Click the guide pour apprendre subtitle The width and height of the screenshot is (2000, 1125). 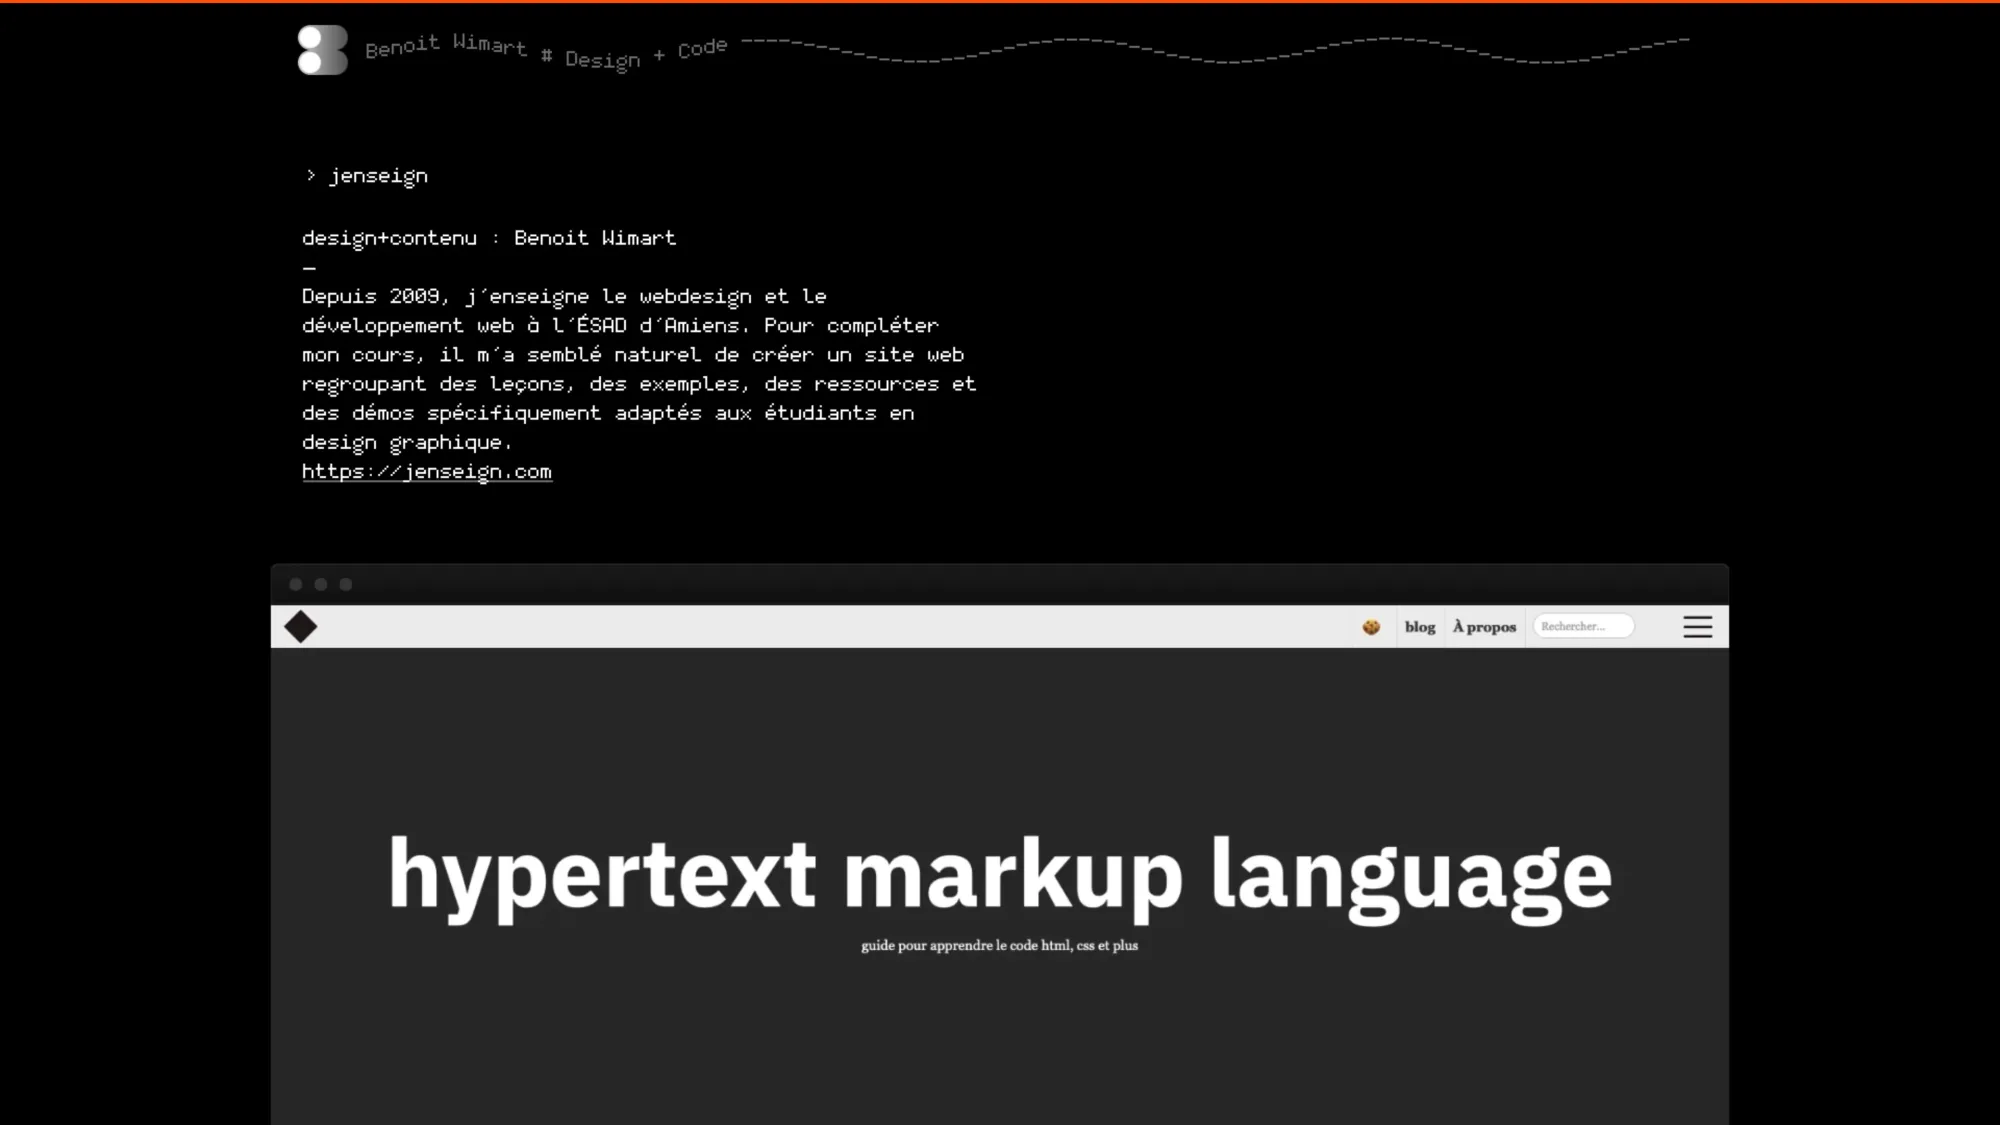tap(999, 945)
